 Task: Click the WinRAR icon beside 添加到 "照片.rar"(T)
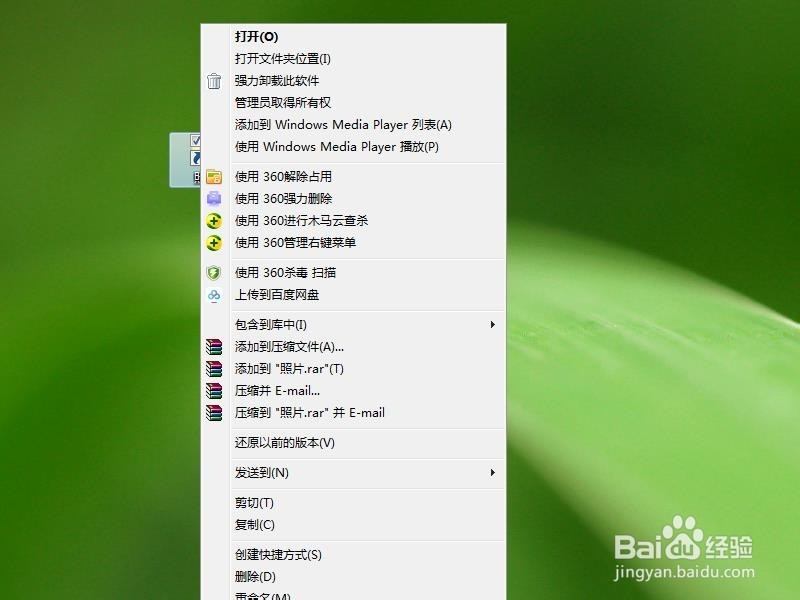[214, 369]
